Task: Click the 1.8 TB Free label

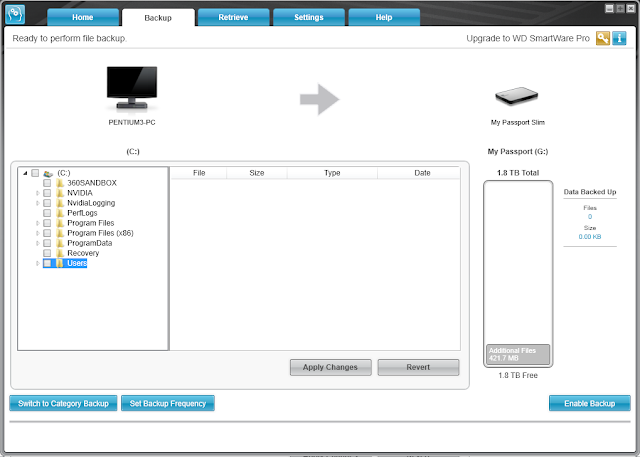Action: [518, 375]
